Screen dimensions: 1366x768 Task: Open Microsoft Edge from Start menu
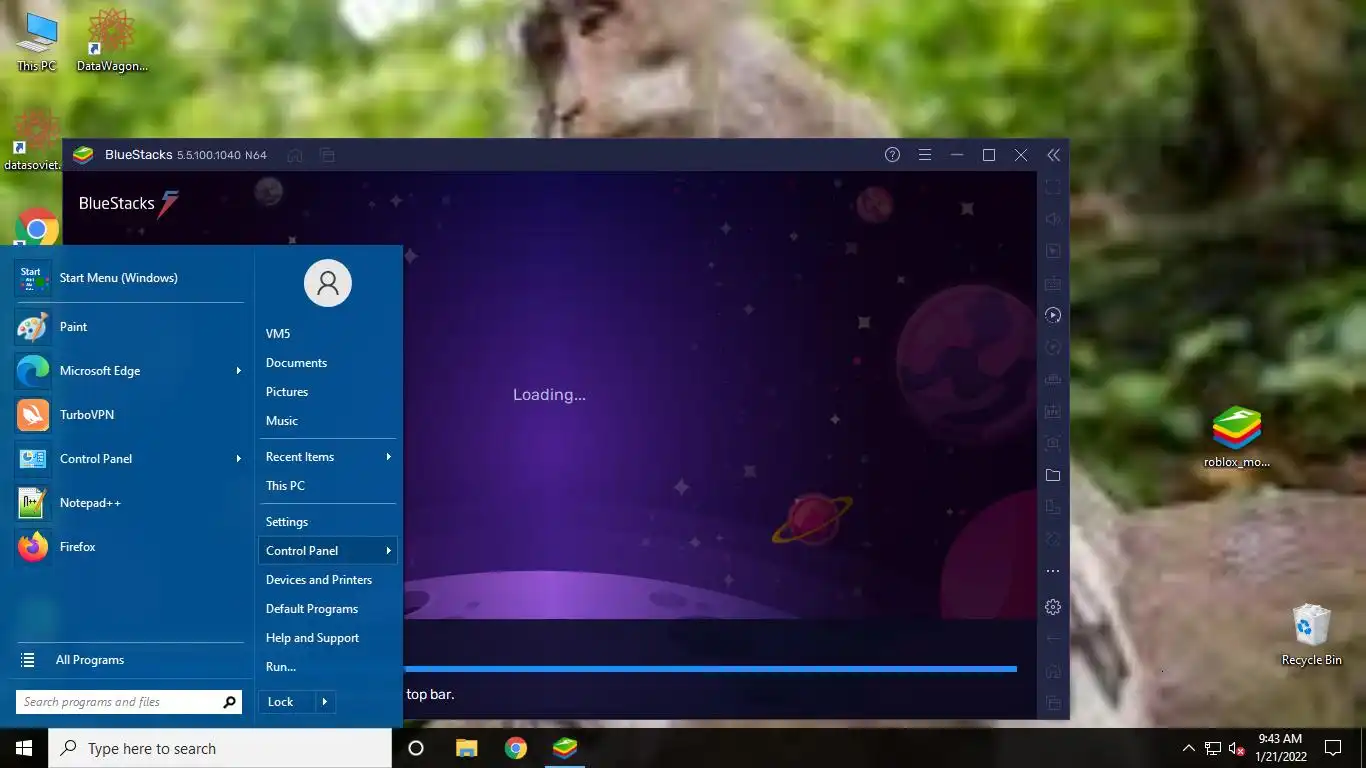(129, 371)
